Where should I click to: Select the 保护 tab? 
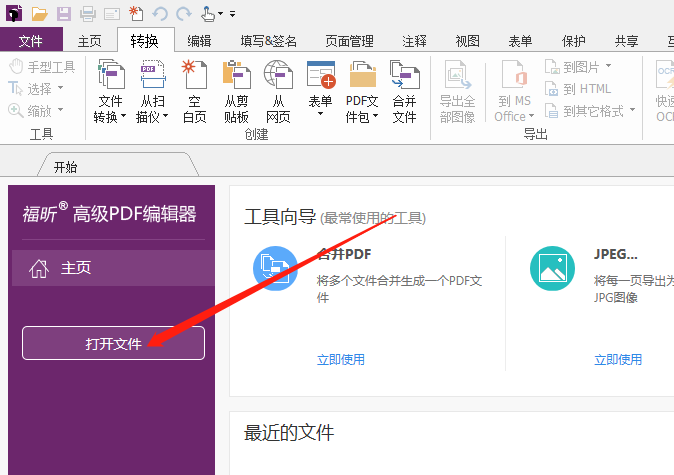[574, 41]
